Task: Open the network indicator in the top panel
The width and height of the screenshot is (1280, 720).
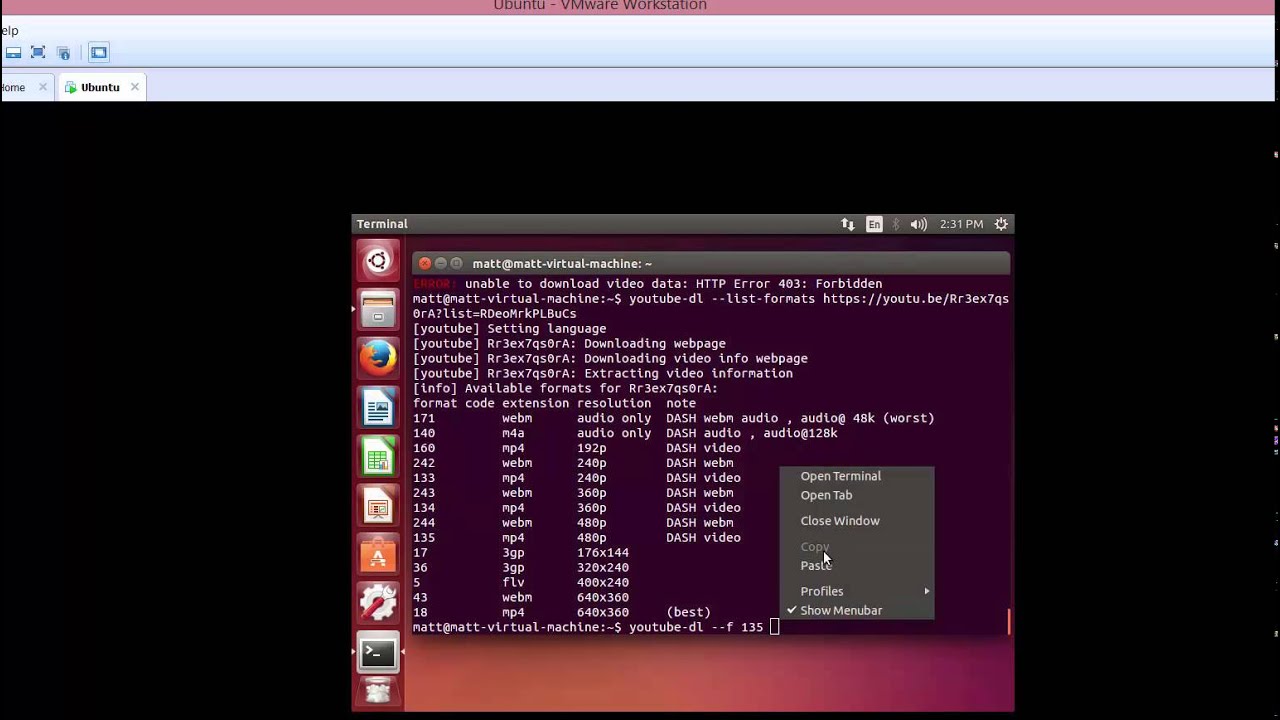Action: (x=848, y=224)
